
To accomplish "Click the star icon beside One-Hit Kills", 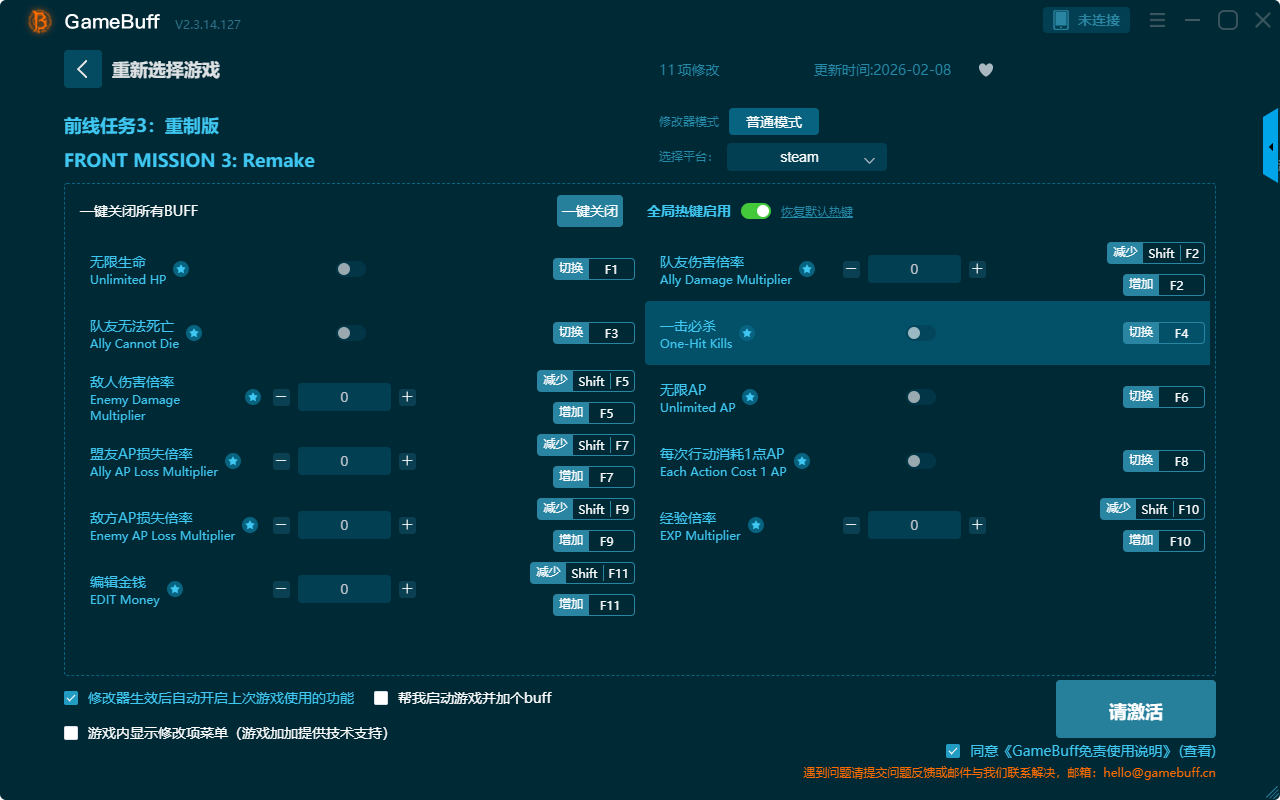I will [x=747, y=333].
